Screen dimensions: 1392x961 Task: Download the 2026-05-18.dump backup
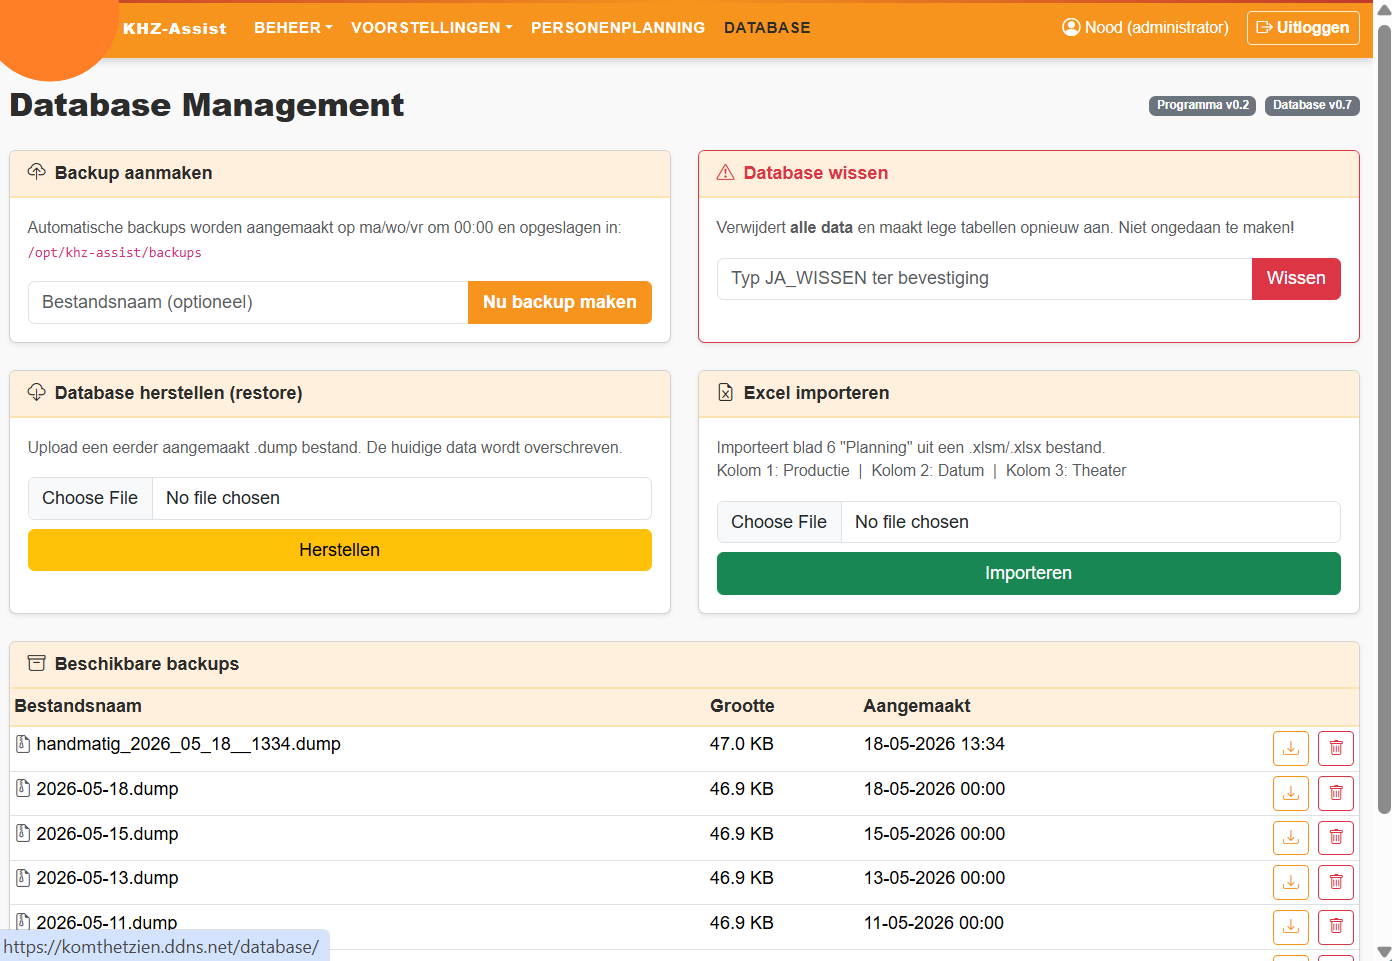pos(1290,793)
